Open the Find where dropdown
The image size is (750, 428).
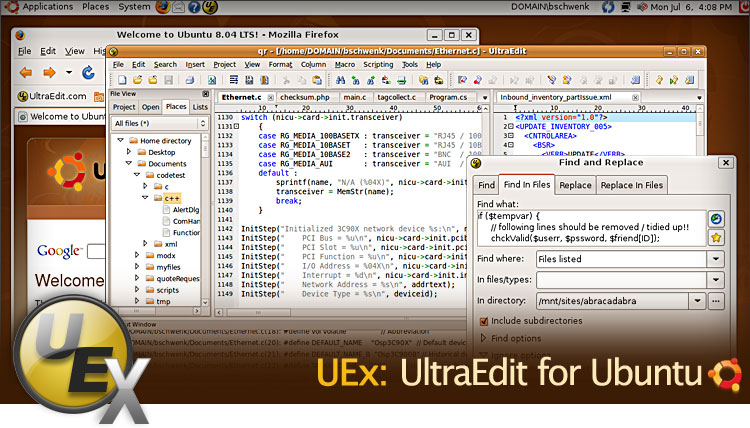pyautogui.click(x=716, y=259)
